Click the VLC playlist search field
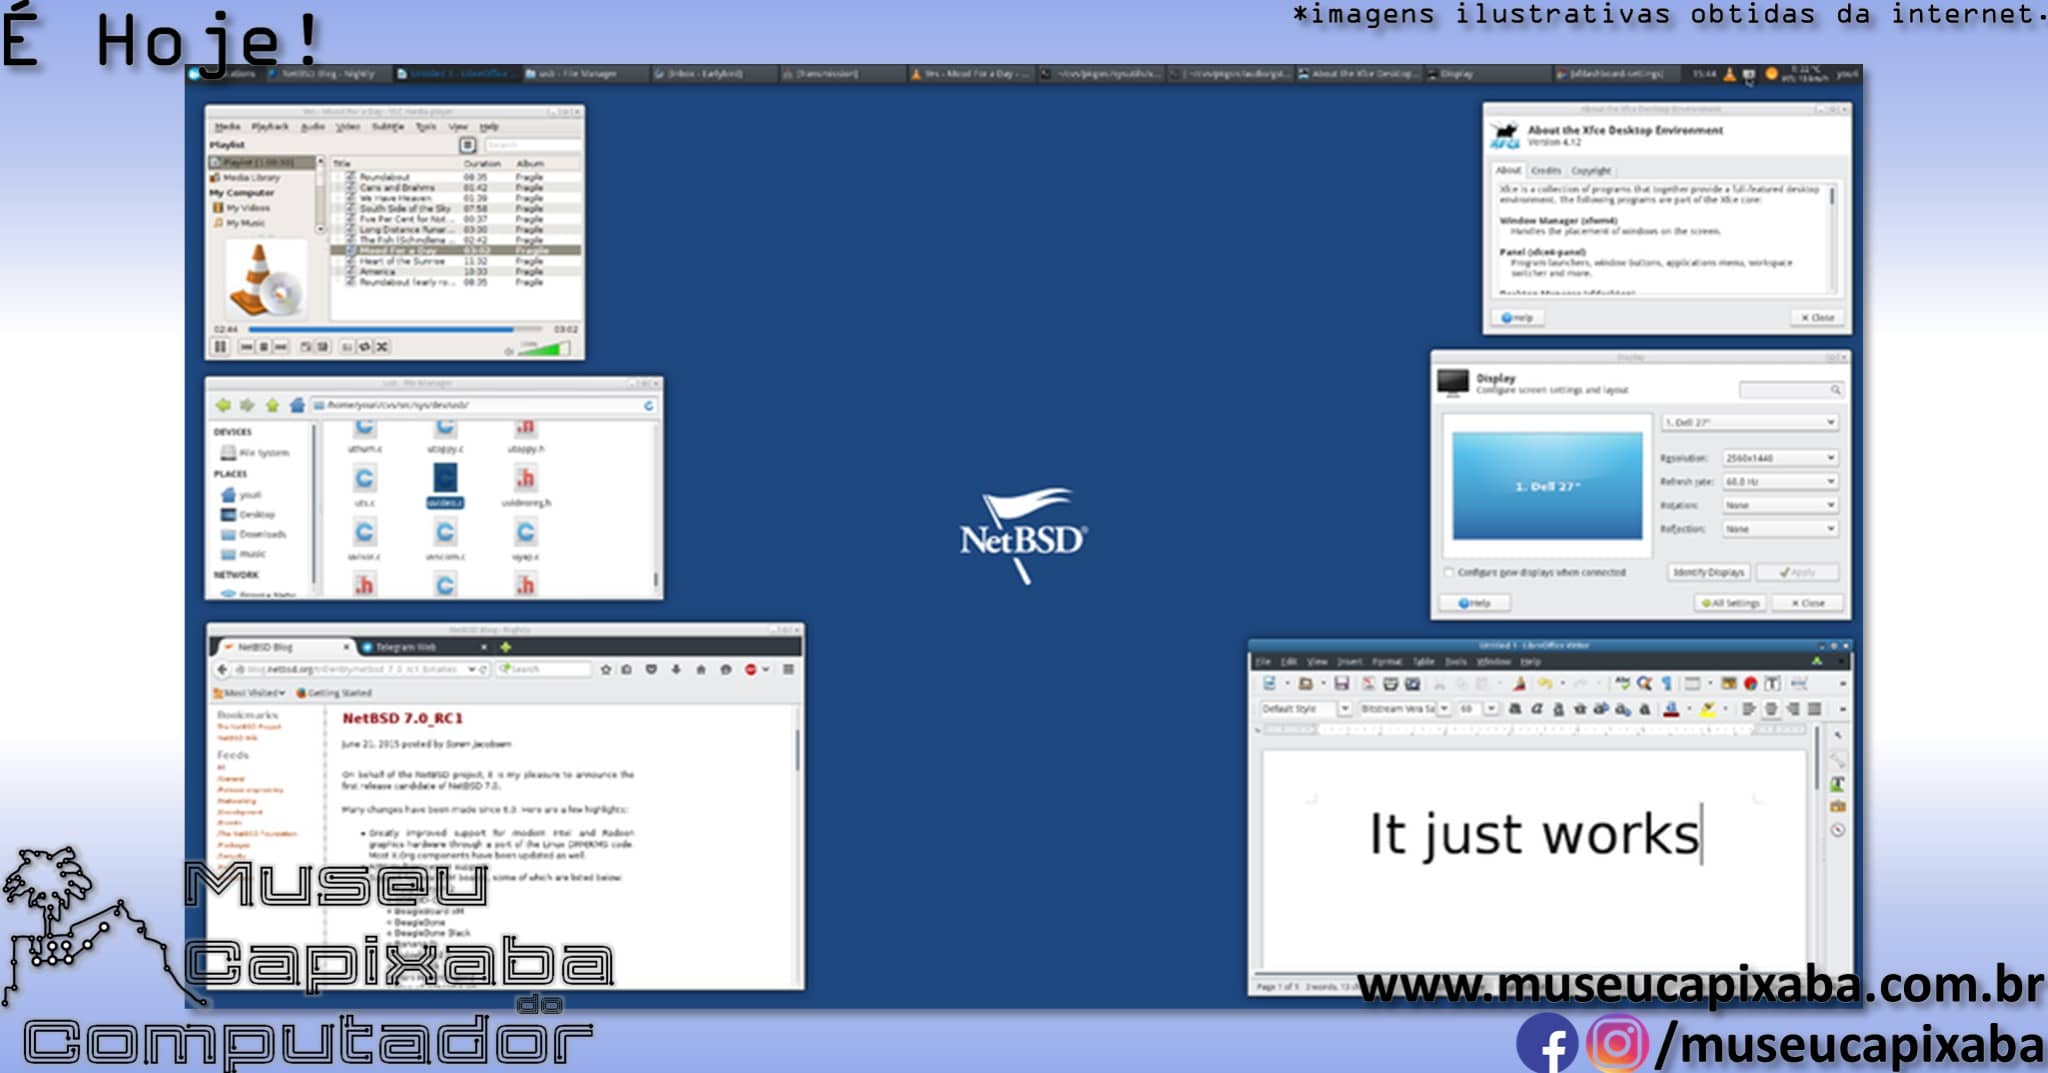 531,145
